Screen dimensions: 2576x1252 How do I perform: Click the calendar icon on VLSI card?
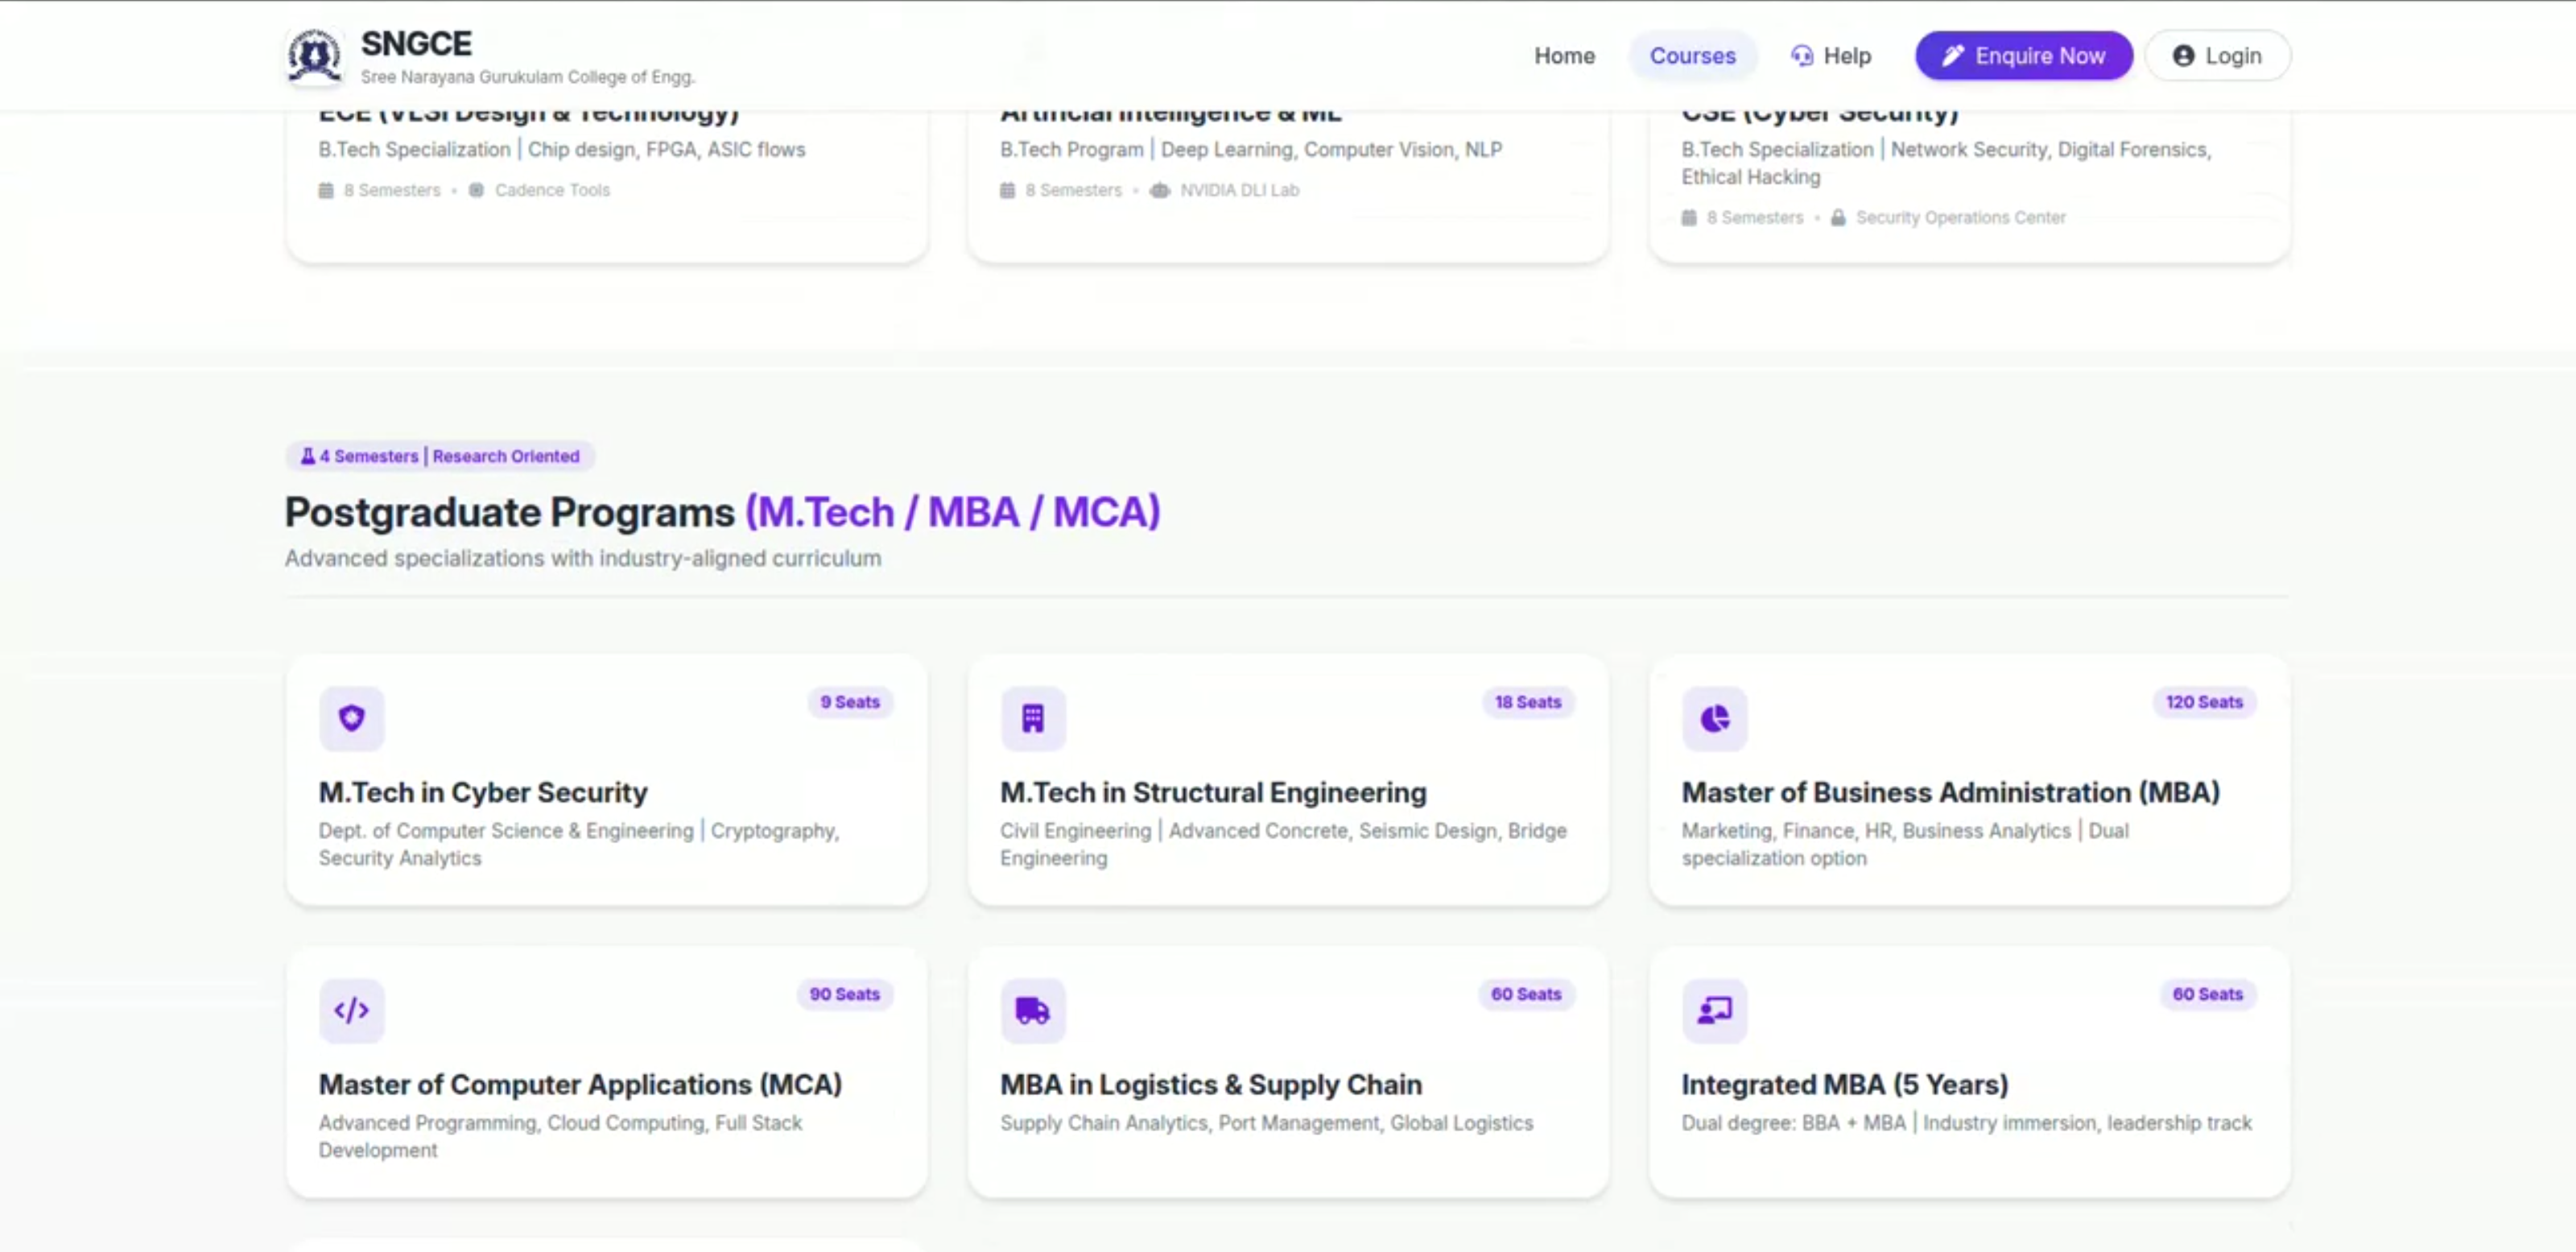pos(326,190)
